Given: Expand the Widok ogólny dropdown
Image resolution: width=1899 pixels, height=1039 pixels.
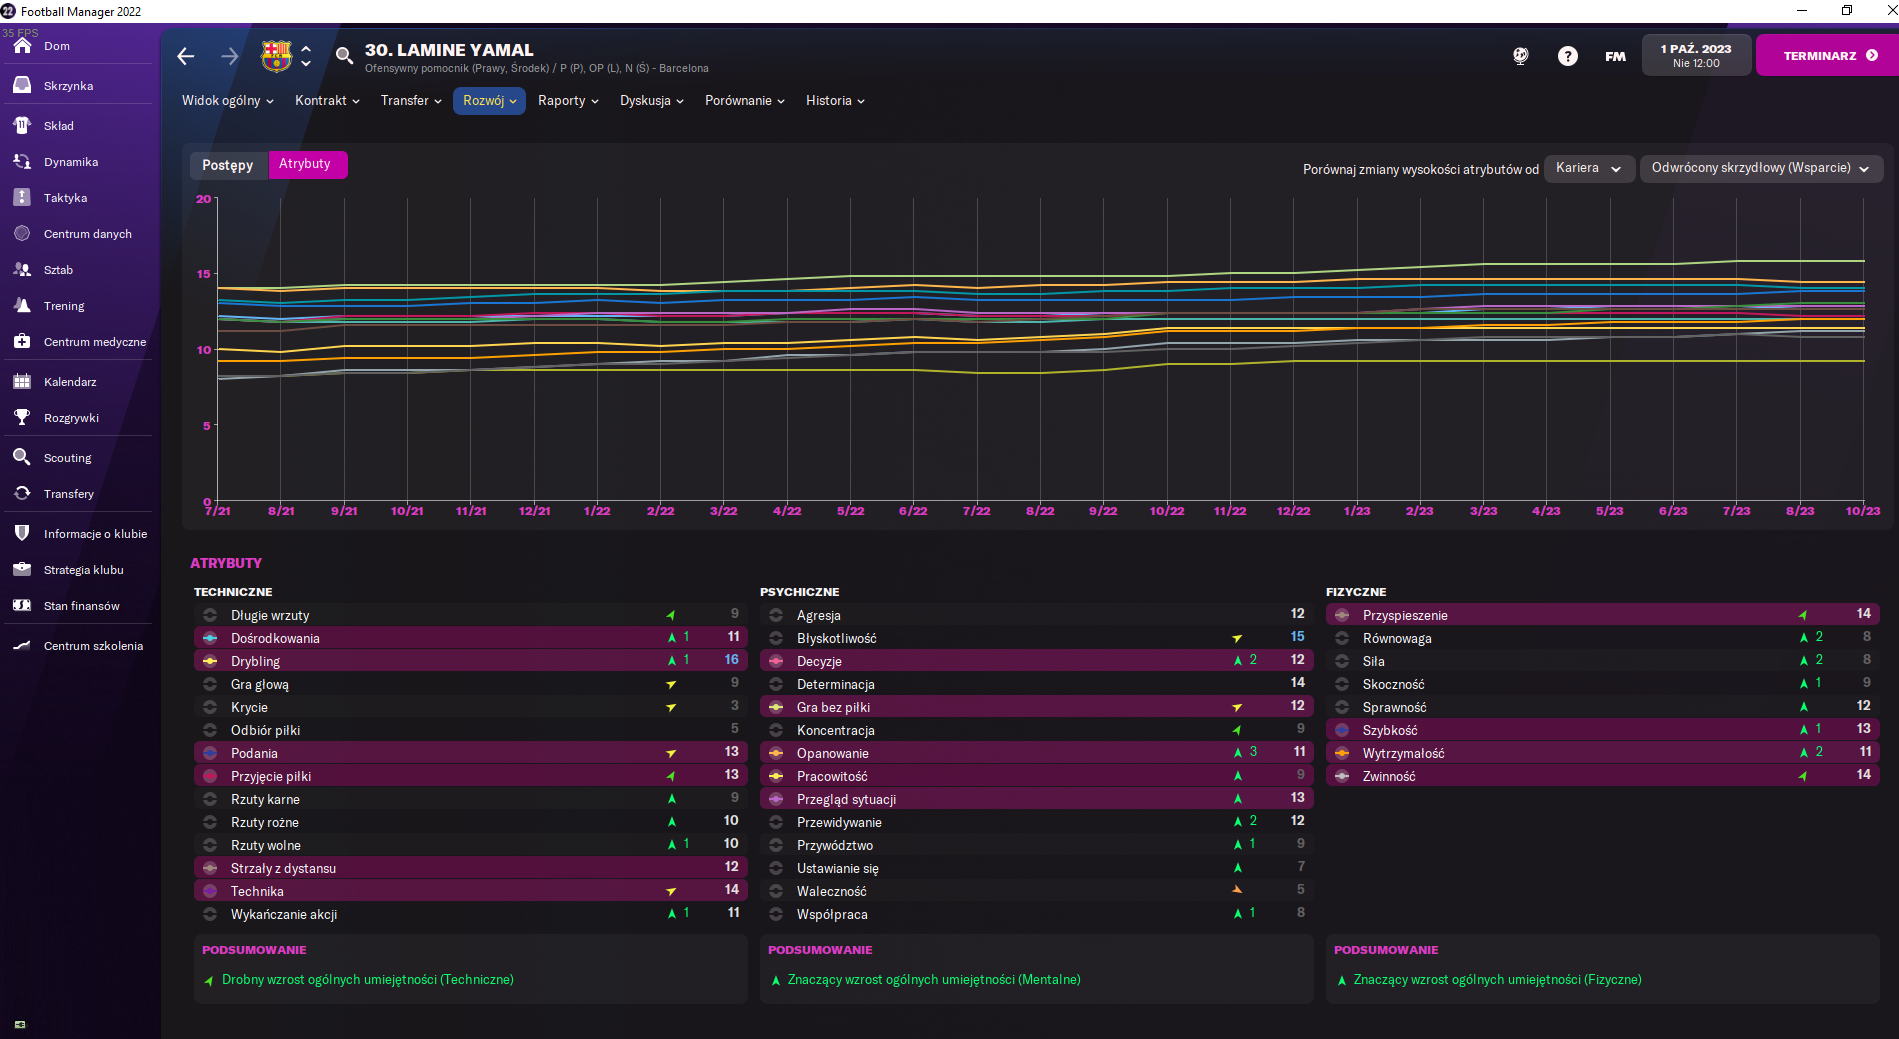Looking at the screenshot, I should click(228, 101).
